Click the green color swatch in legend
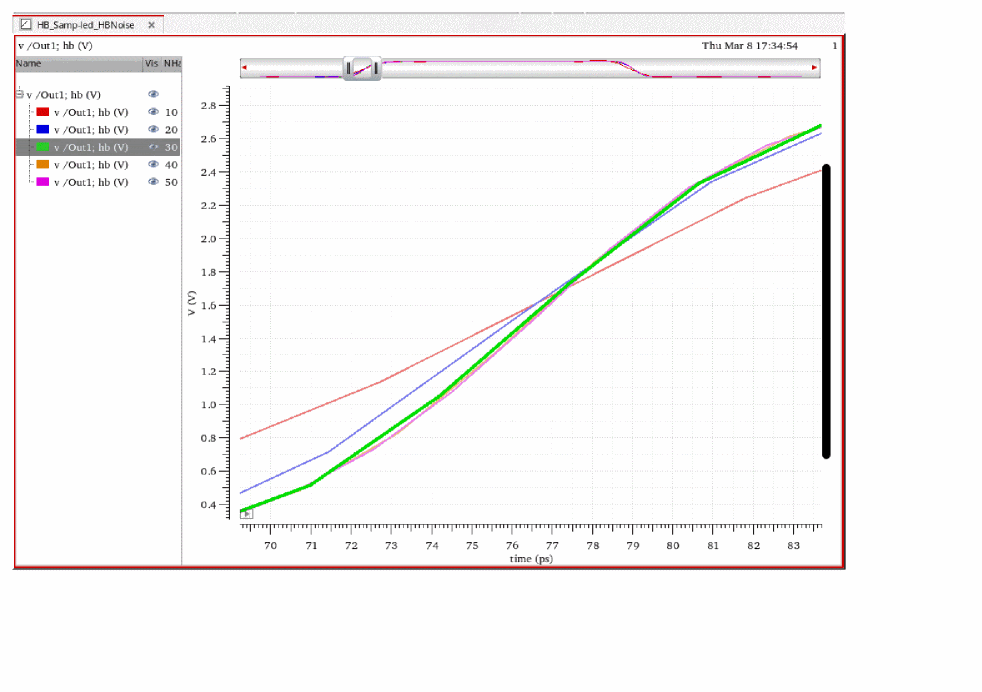This screenshot has height=692, width=982. click(43, 147)
